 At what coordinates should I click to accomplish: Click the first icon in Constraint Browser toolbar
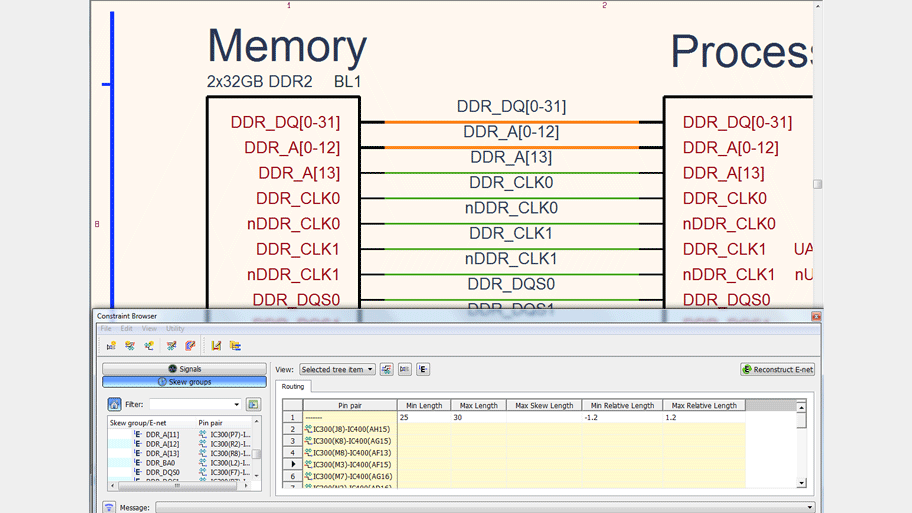click(111, 346)
